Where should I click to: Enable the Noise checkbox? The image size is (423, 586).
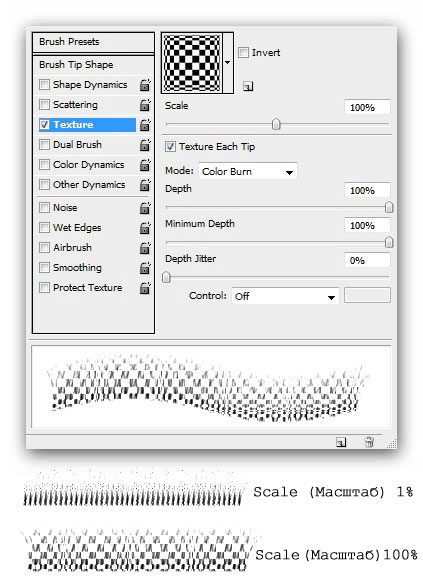click(x=44, y=207)
